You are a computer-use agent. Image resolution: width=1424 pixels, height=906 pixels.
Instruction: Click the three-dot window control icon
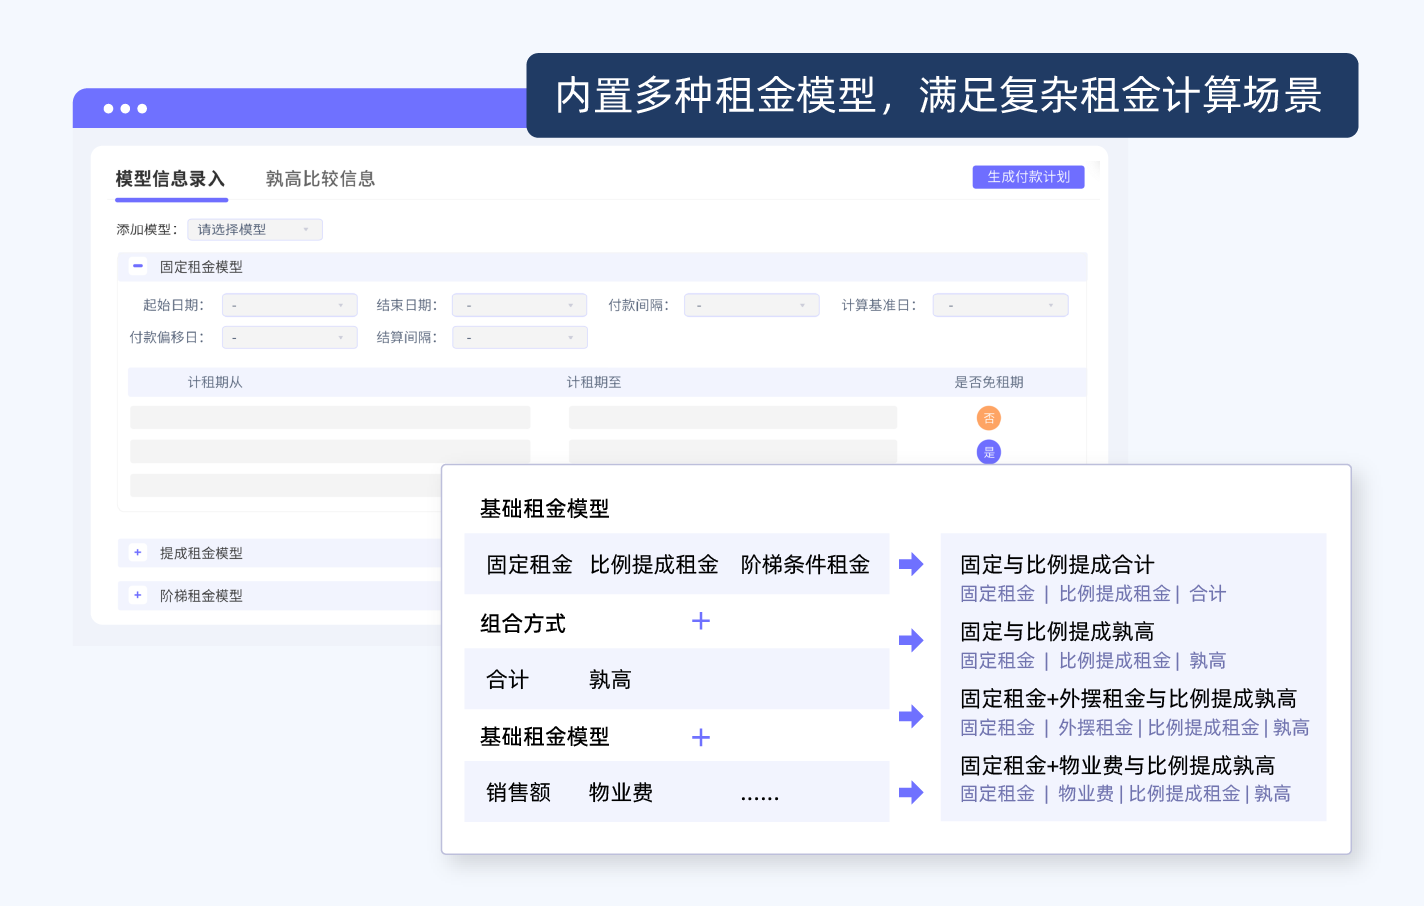click(x=126, y=108)
